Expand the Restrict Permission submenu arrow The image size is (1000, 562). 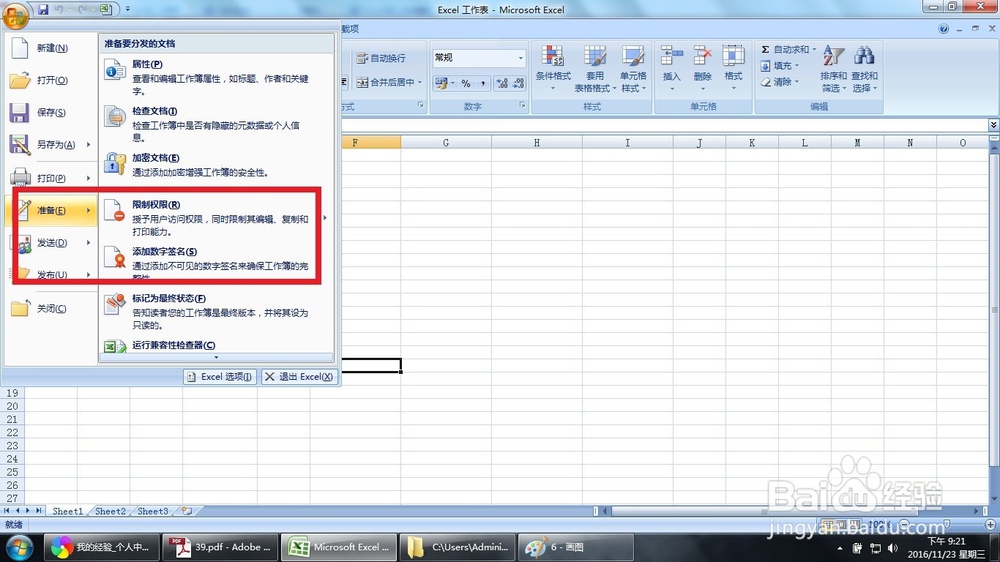point(325,218)
